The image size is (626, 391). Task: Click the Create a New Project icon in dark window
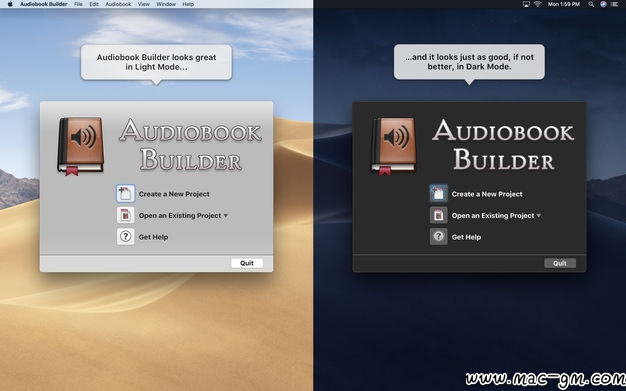[x=438, y=194]
